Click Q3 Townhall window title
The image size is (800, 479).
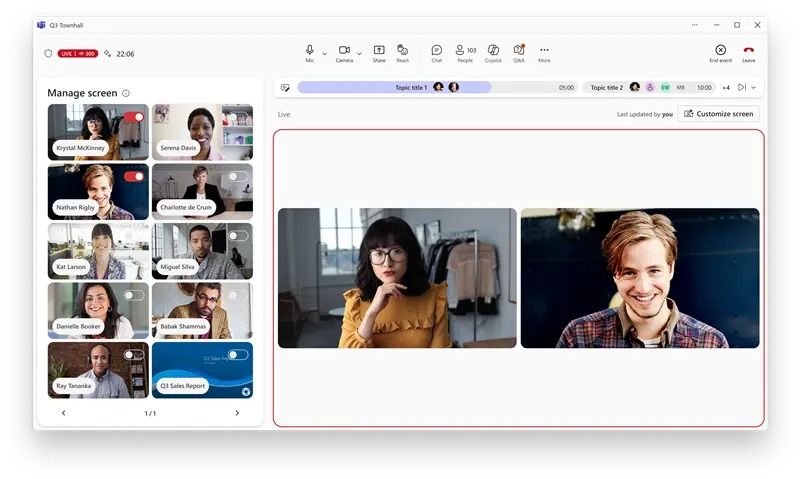66,25
